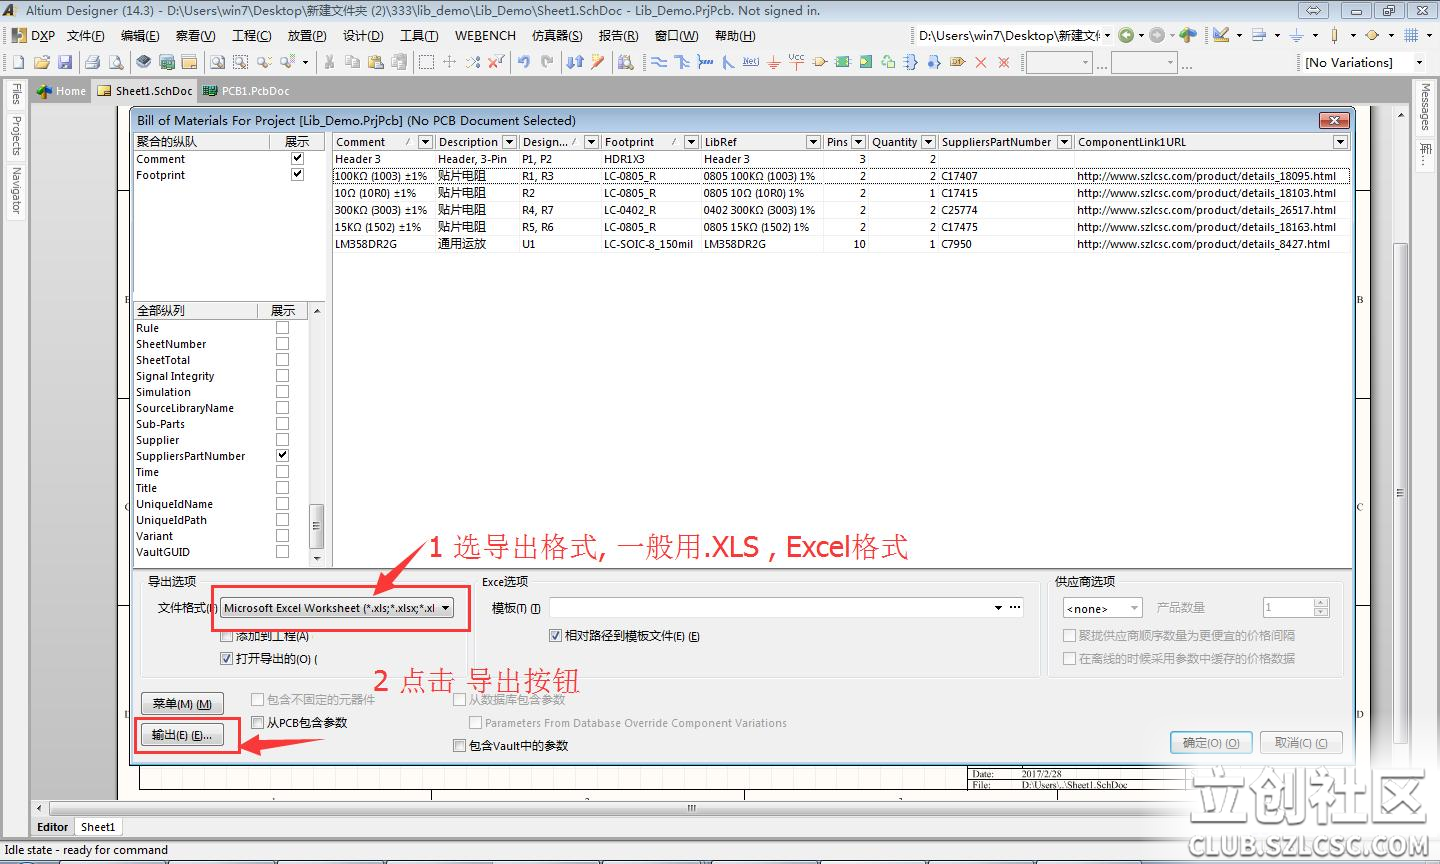Check the 从PCB包含参数 checkbox
Image resolution: width=1440 pixels, height=864 pixels.
258,722
